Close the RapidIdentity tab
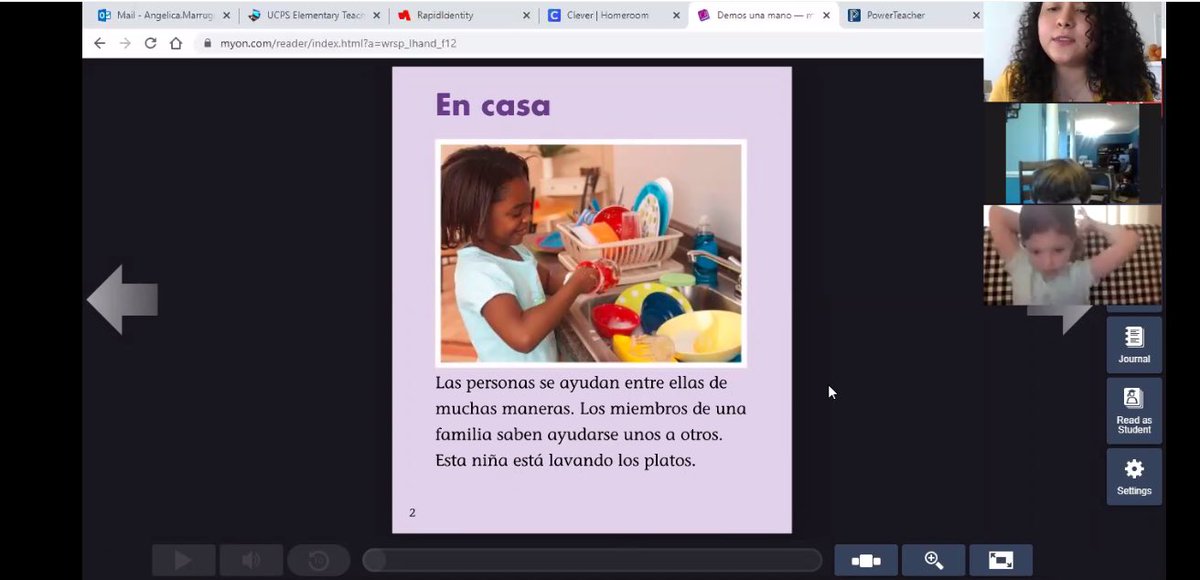The height and width of the screenshot is (580, 1200). point(526,16)
